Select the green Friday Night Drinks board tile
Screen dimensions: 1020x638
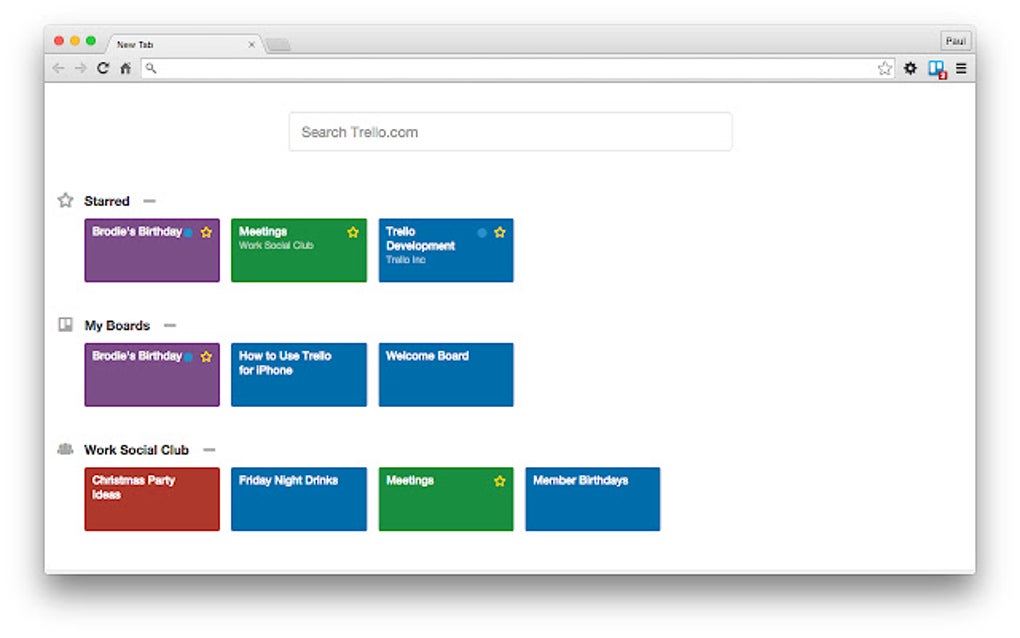298,499
